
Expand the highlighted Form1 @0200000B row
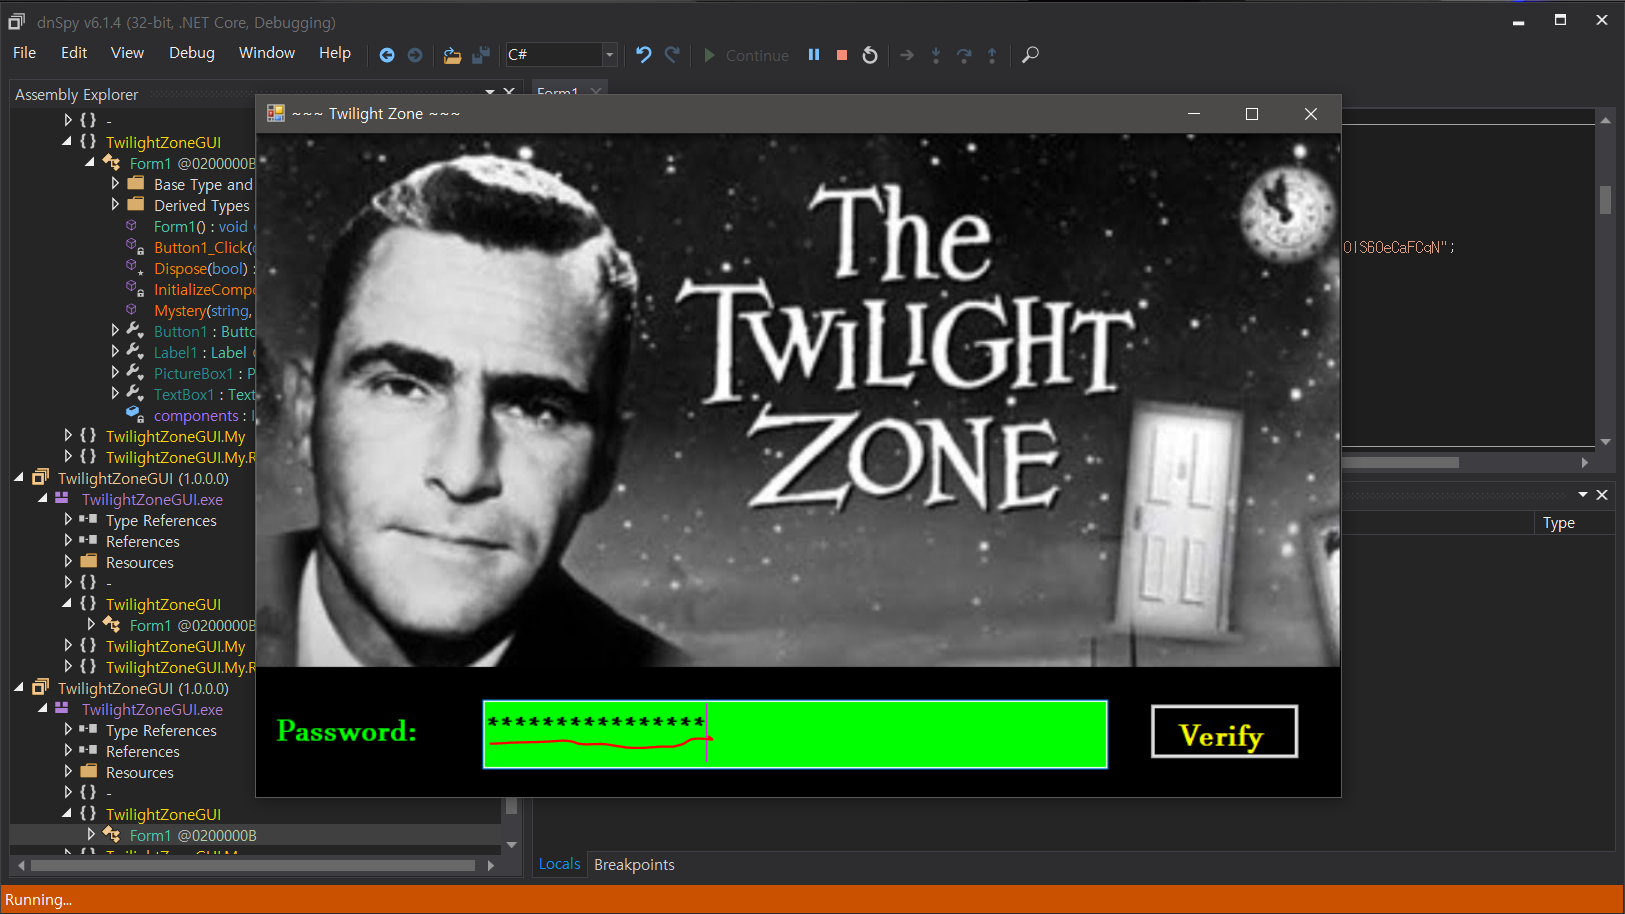(x=91, y=834)
